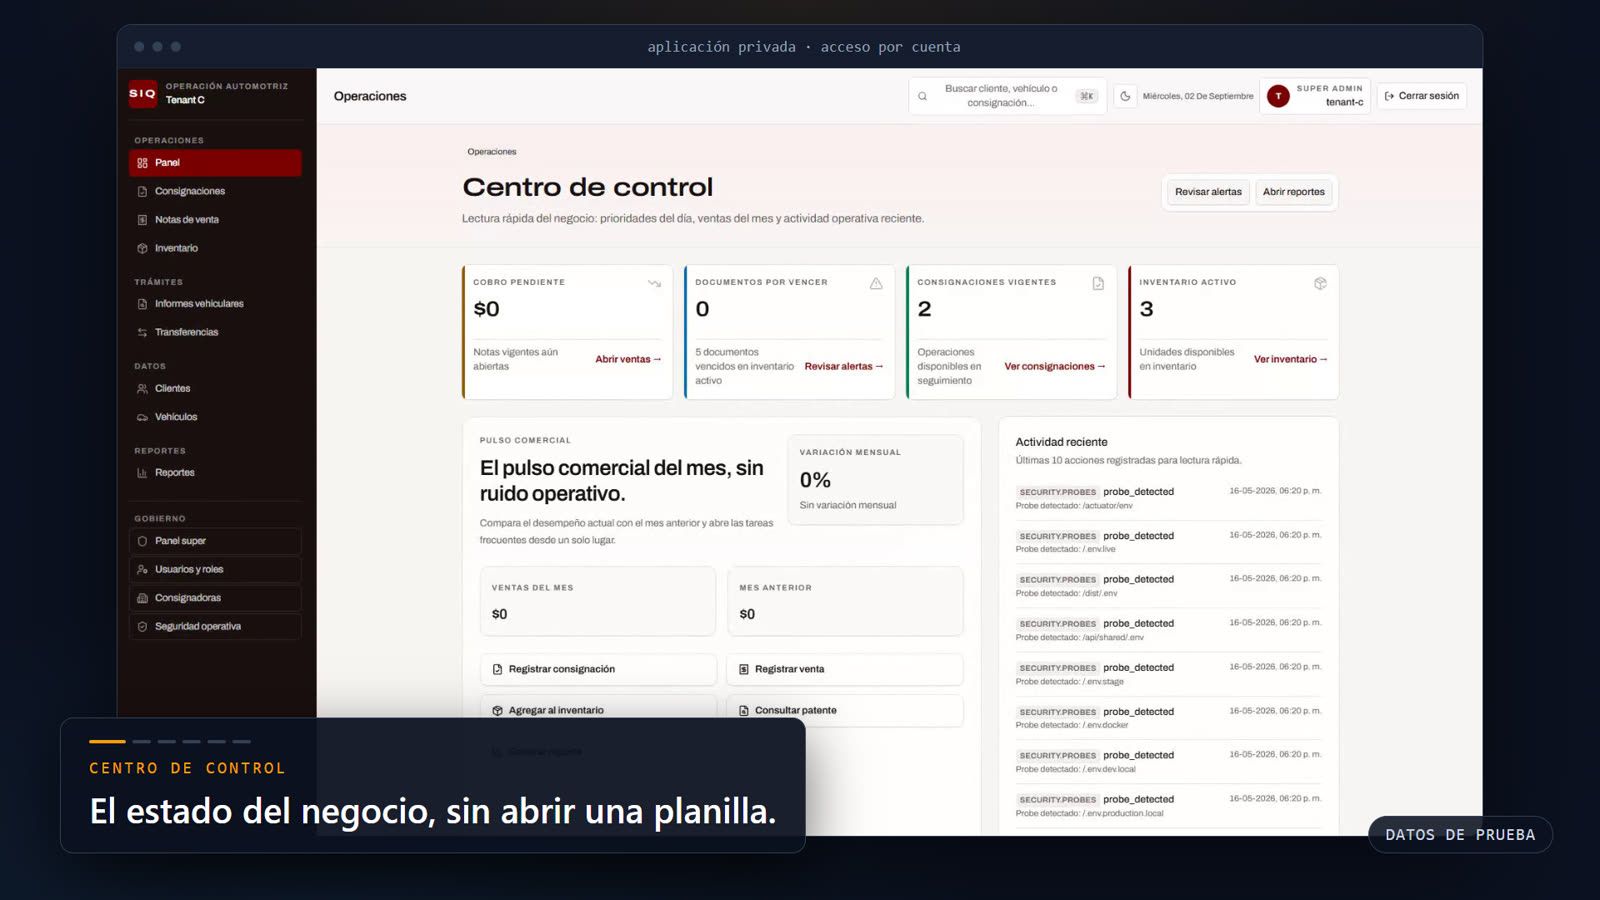Screen dimensions: 1600x900
Task: Toggle dark mode moon icon
Action: (x=1125, y=96)
